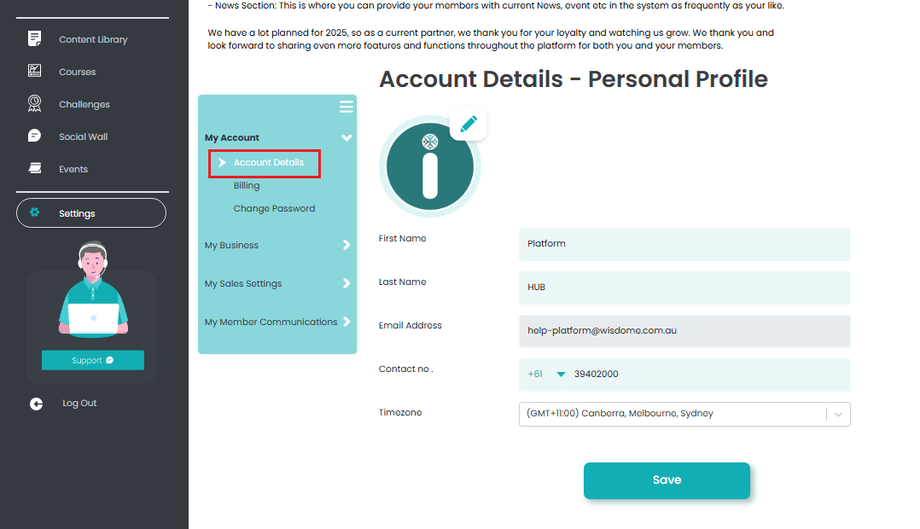Click the Log Out arrow icon

37,403
